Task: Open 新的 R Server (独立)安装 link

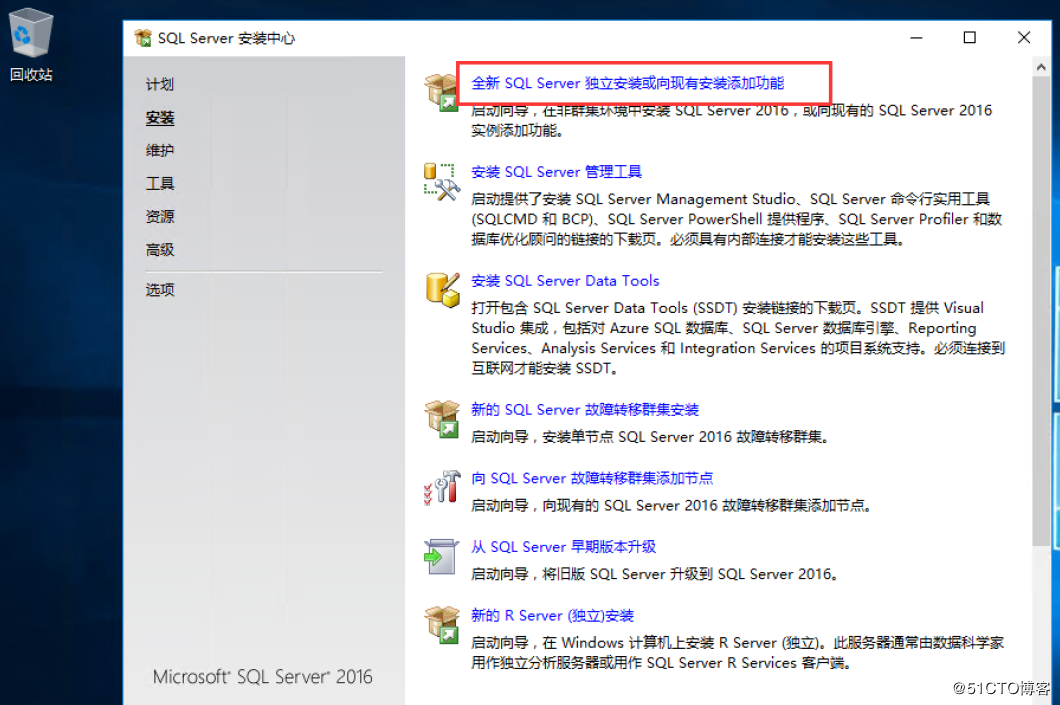Action: point(552,615)
